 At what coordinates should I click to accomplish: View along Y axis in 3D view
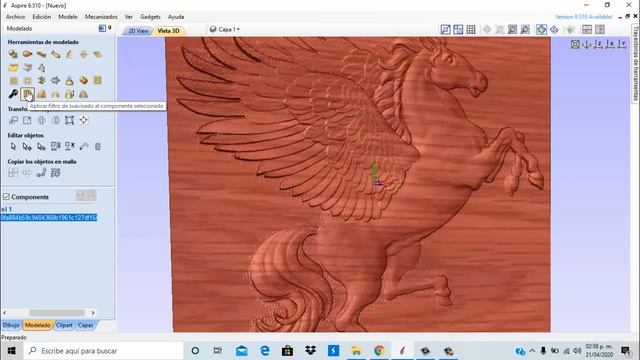(621, 44)
